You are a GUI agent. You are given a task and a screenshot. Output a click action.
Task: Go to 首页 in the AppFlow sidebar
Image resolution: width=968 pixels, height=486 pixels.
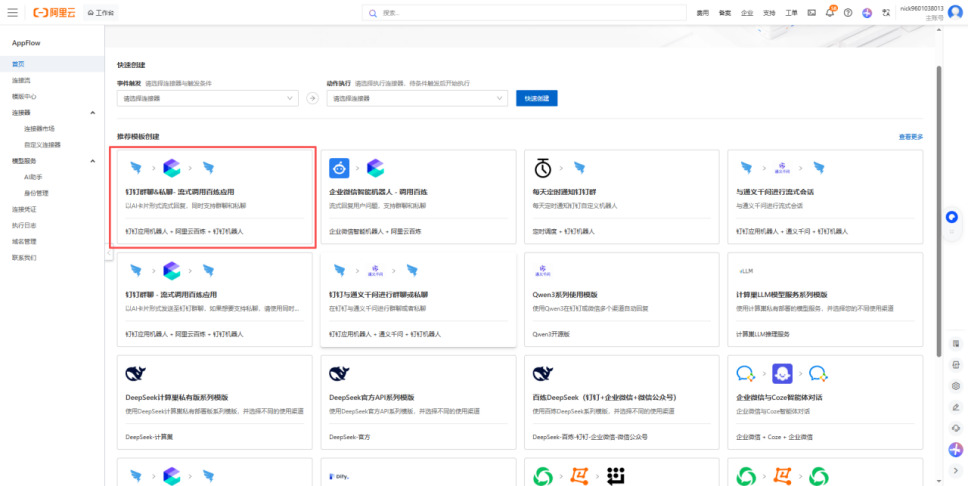[52, 64]
